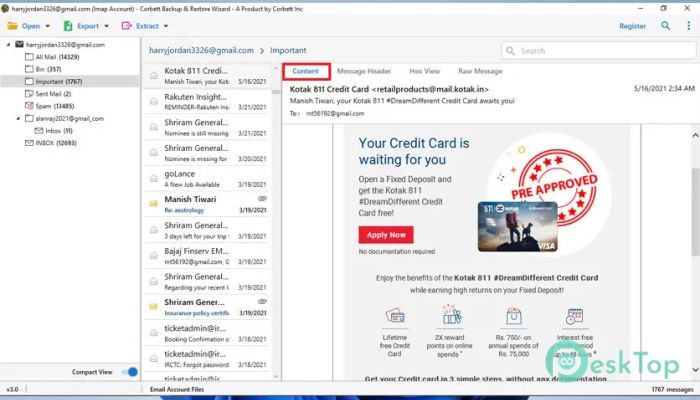Switch to the Raw Message tab
700x400 pixels.
click(x=480, y=71)
